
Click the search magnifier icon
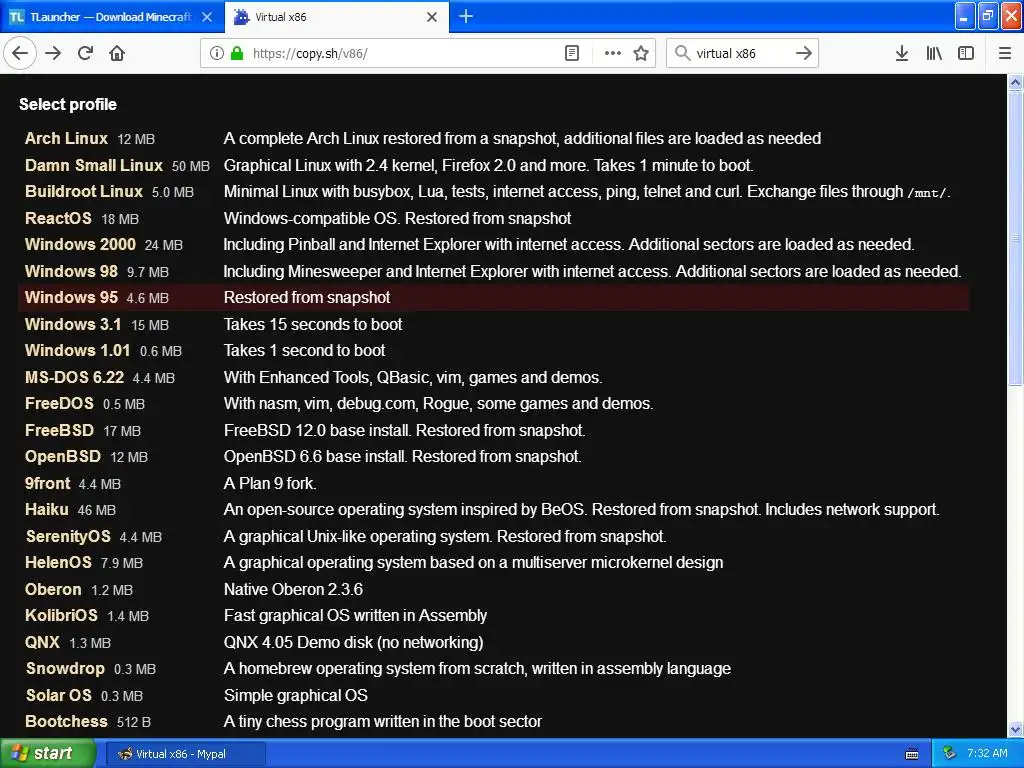click(x=682, y=53)
